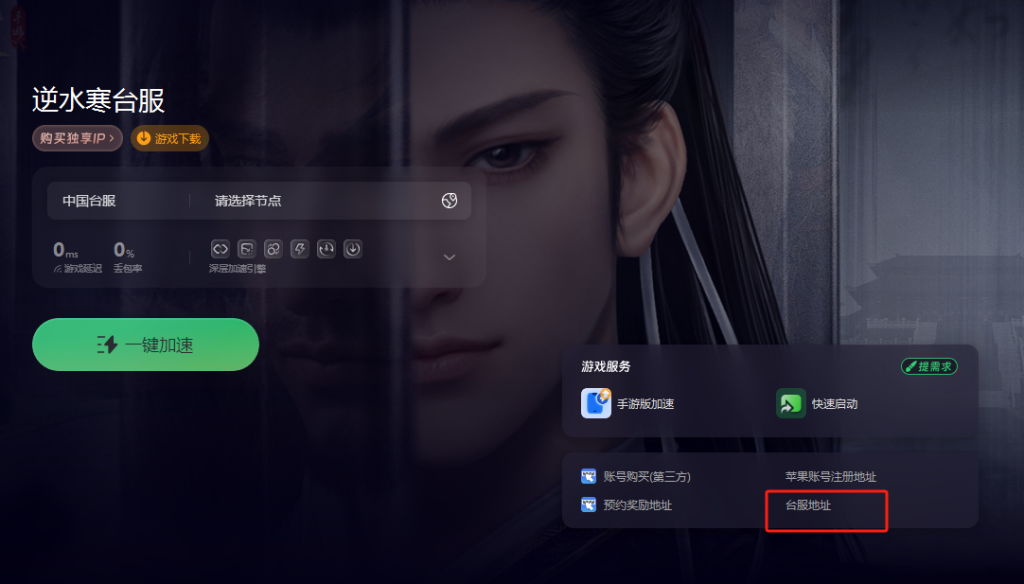This screenshot has width=1024, height=584.
Task: Click the linked-circles engine icon
Action: click(x=273, y=249)
